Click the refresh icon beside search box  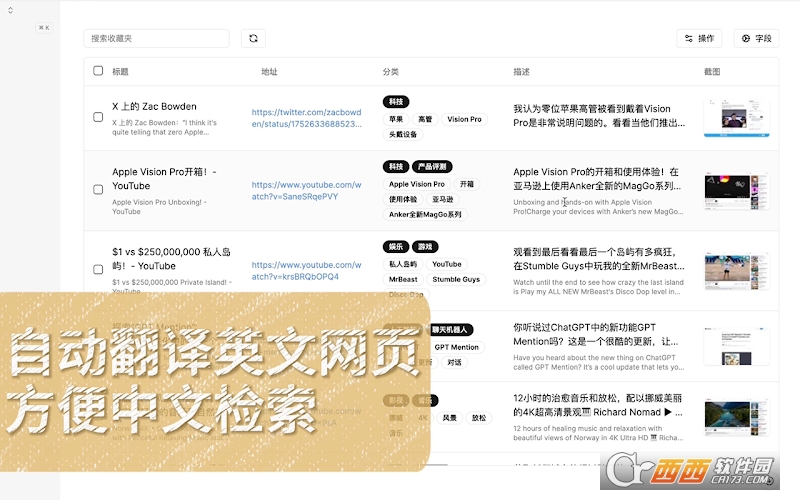[x=253, y=38]
